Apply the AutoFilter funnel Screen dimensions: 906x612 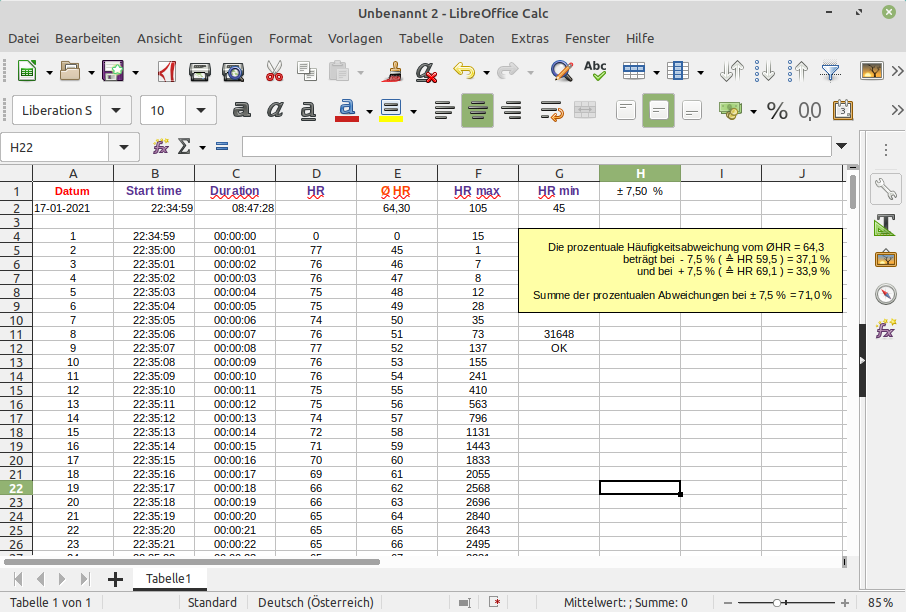tap(830, 72)
